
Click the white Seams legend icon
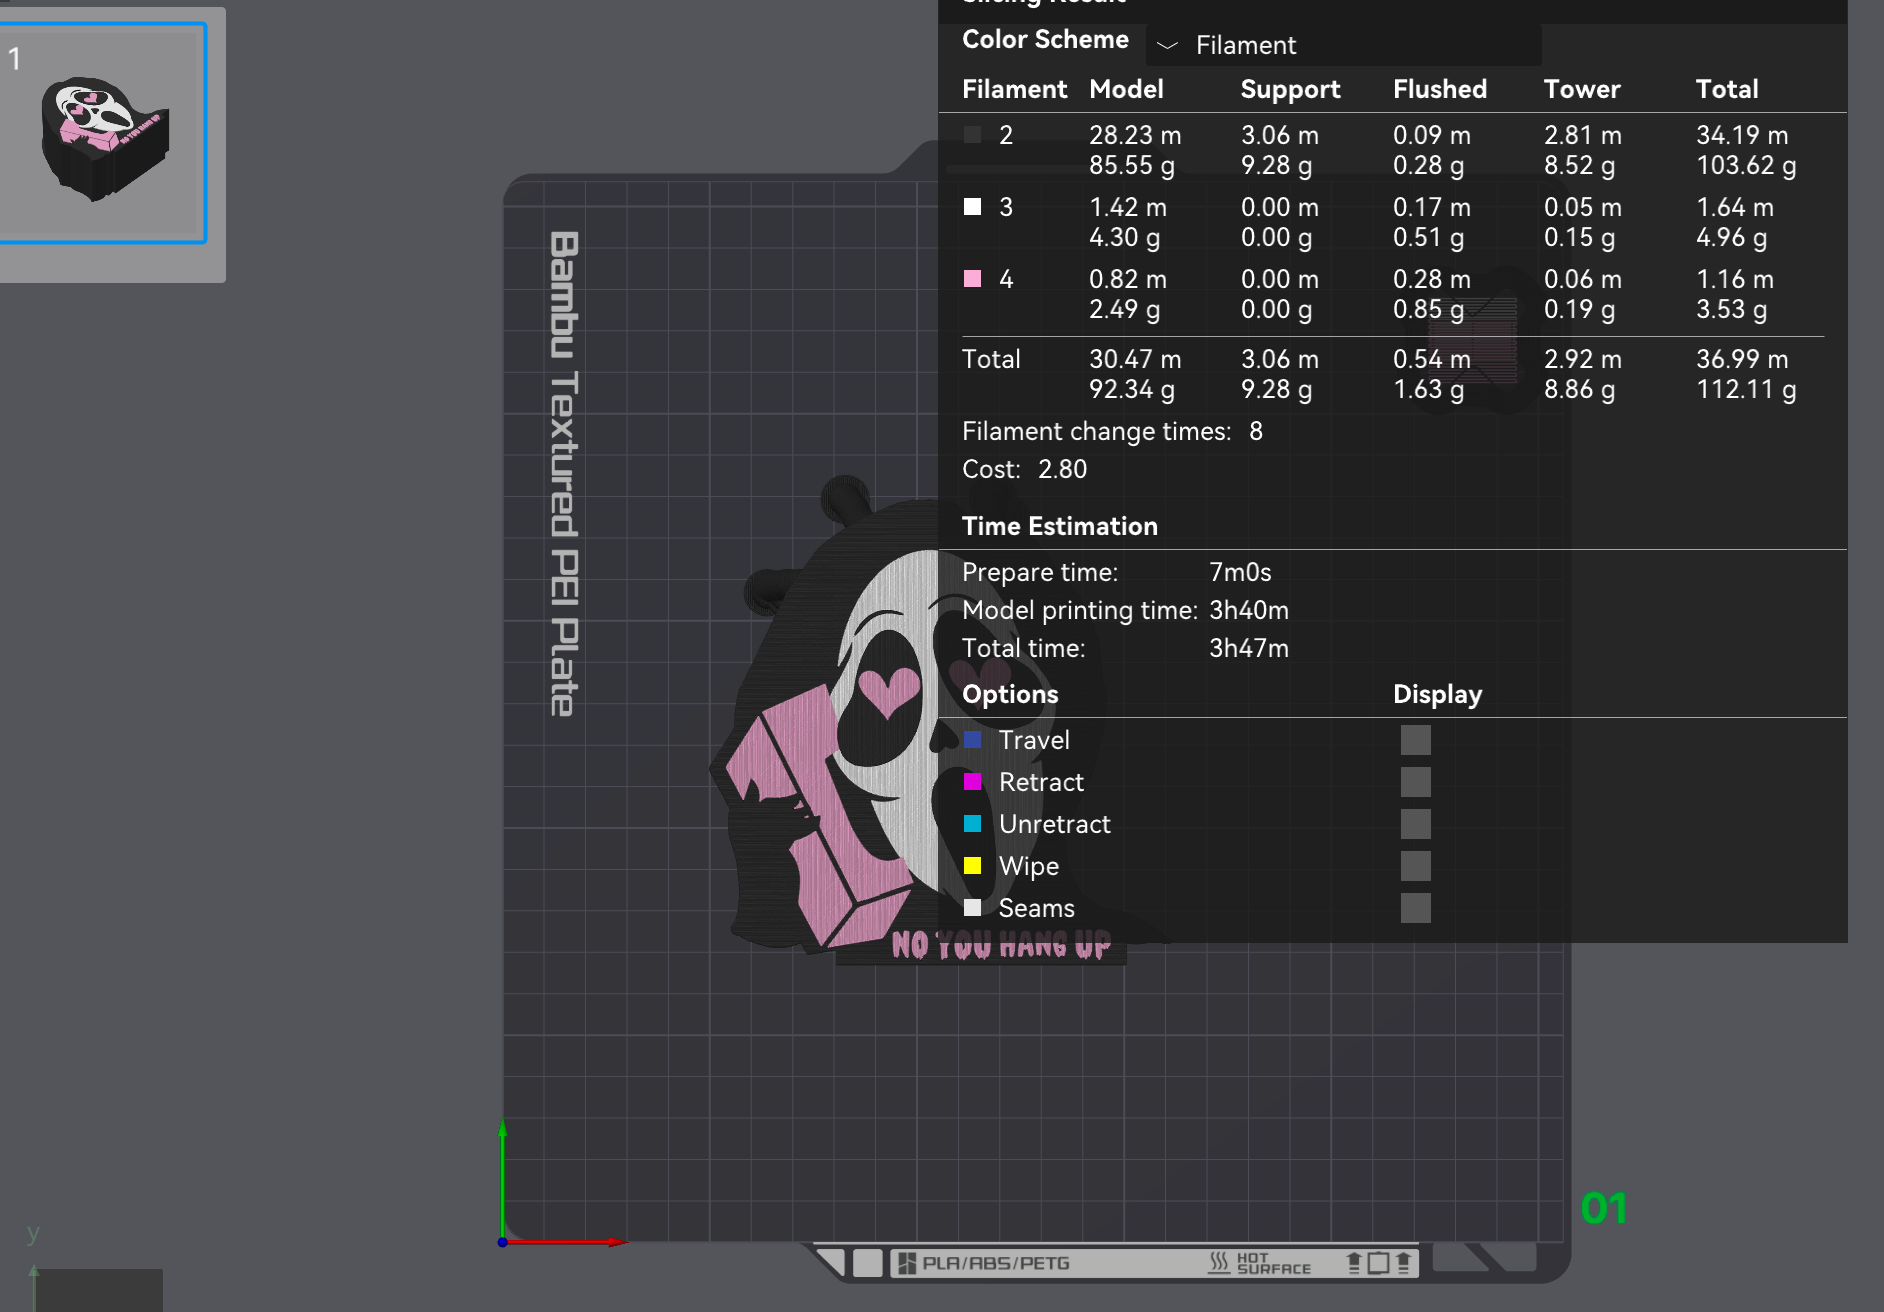coord(972,908)
